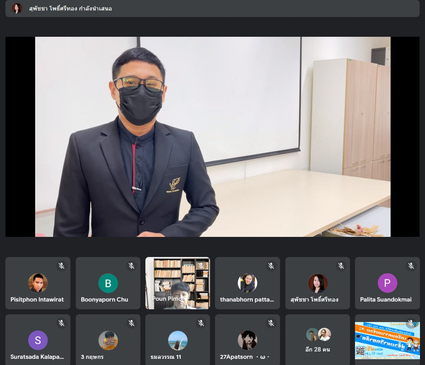
Task: Click the Boonyaporn Chu name label
Action: 104,299
